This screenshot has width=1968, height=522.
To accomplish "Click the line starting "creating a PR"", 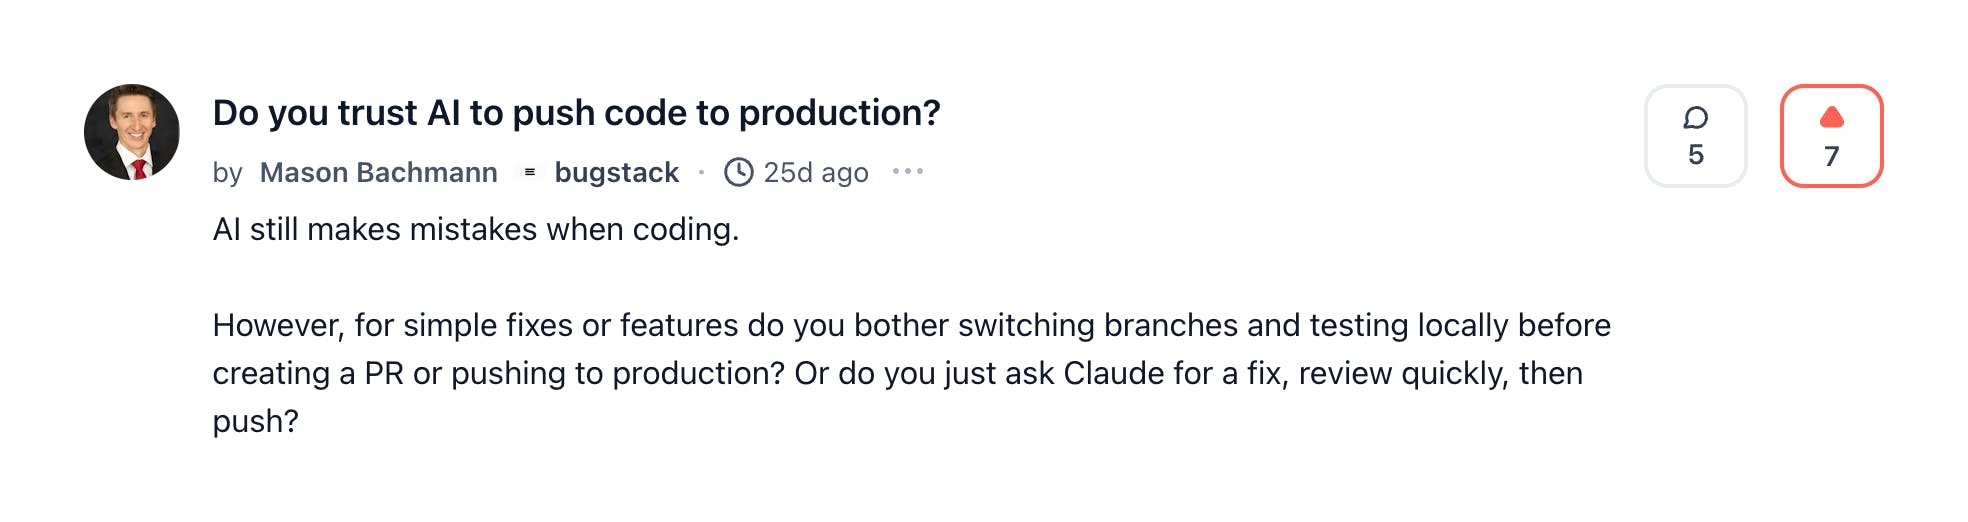I will click(897, 373).
